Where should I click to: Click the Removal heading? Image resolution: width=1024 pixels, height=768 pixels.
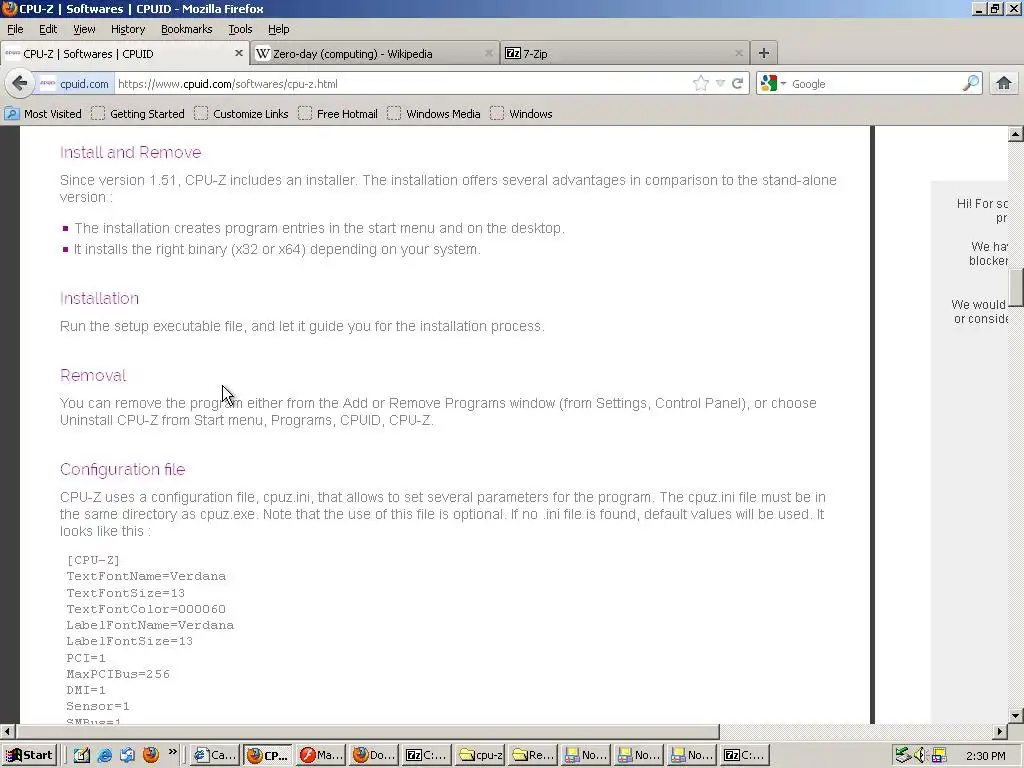click(93, 376)
